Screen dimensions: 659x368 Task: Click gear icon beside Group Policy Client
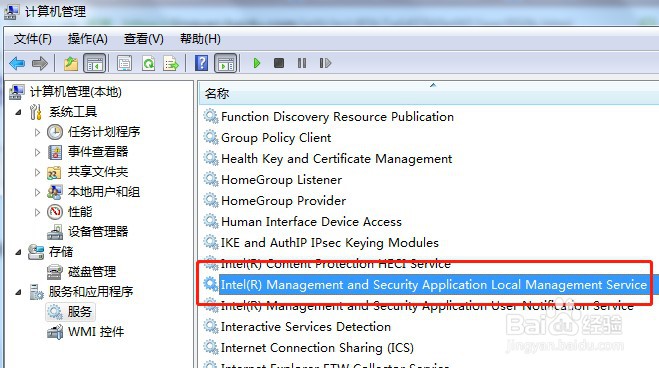[x=211, y=137]
